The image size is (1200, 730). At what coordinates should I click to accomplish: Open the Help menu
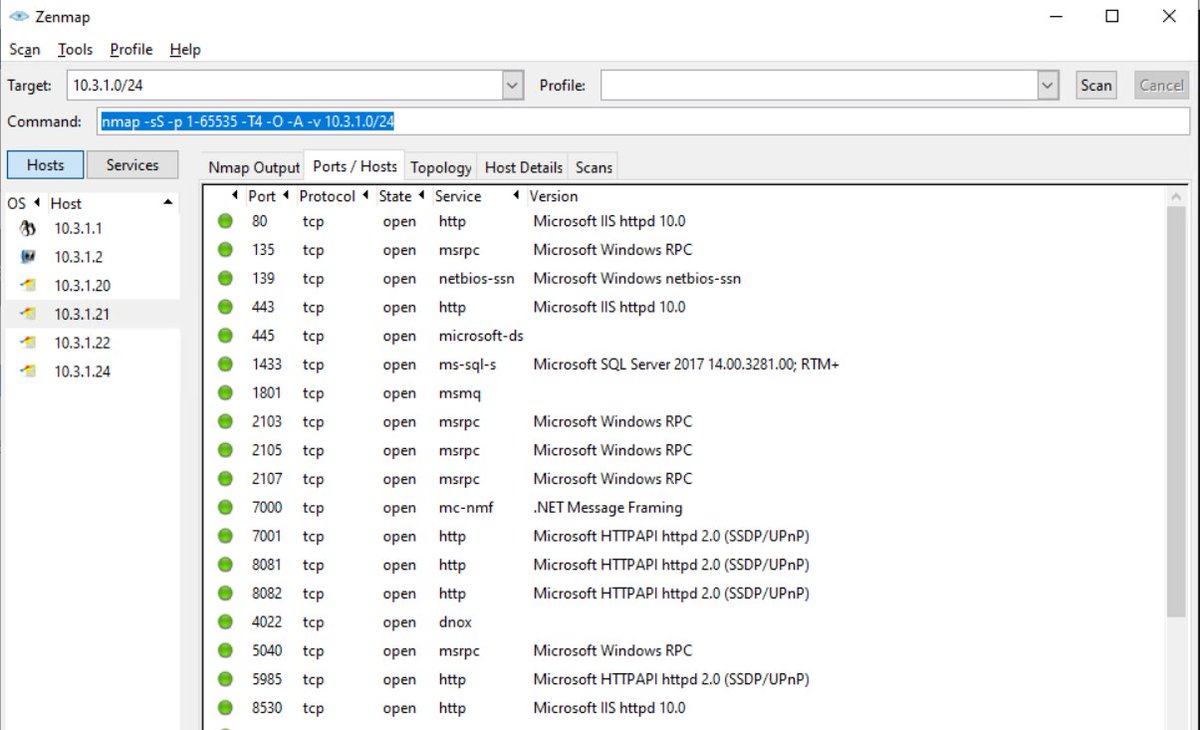tap(185, 49)
